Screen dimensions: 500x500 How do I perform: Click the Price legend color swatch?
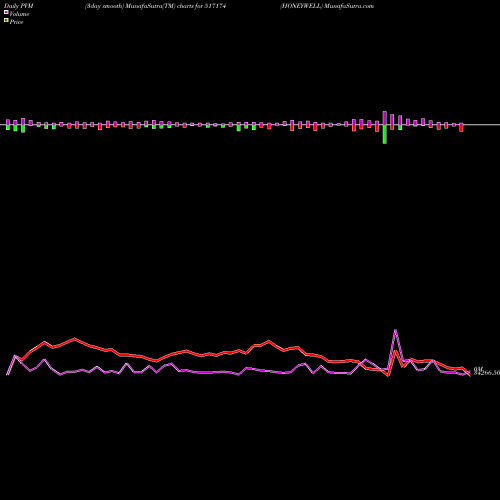coord(6,21)
